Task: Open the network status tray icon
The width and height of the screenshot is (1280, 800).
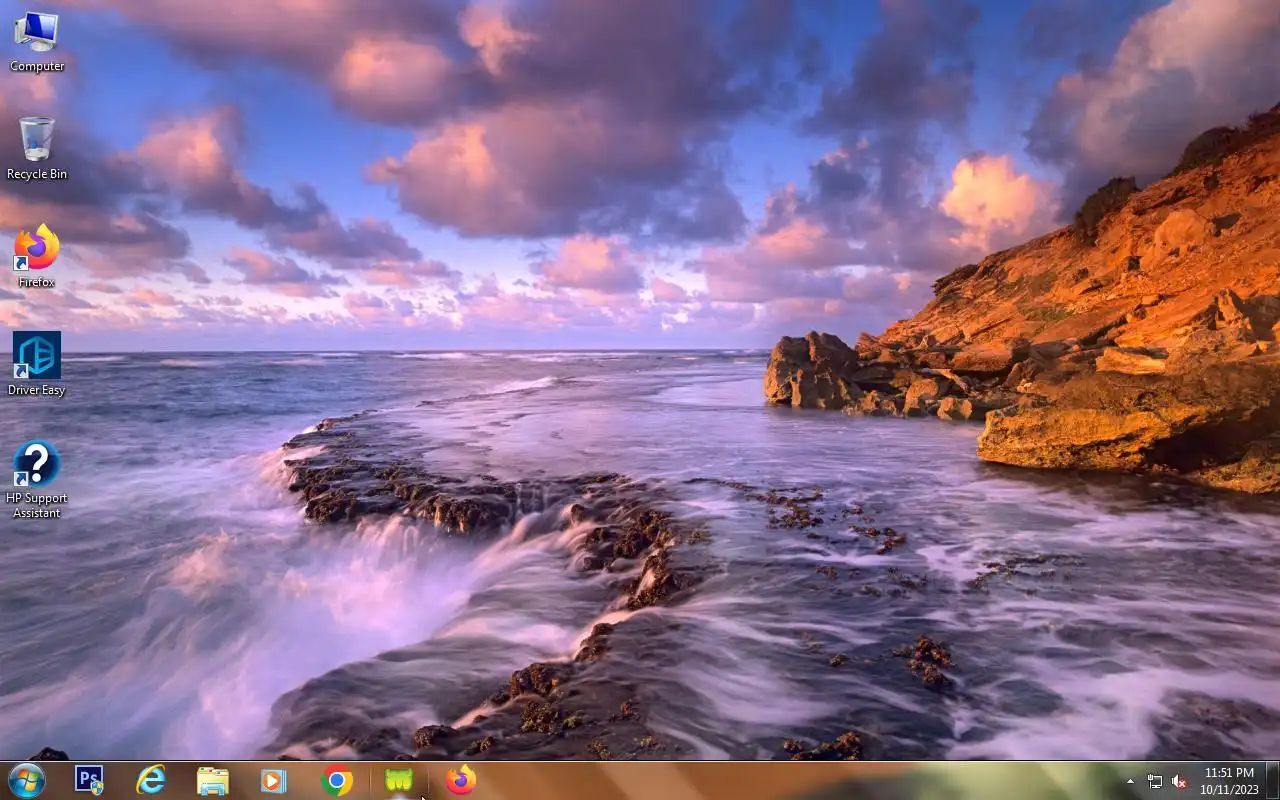Action: pyautogui.click(x=1155, y=781)
